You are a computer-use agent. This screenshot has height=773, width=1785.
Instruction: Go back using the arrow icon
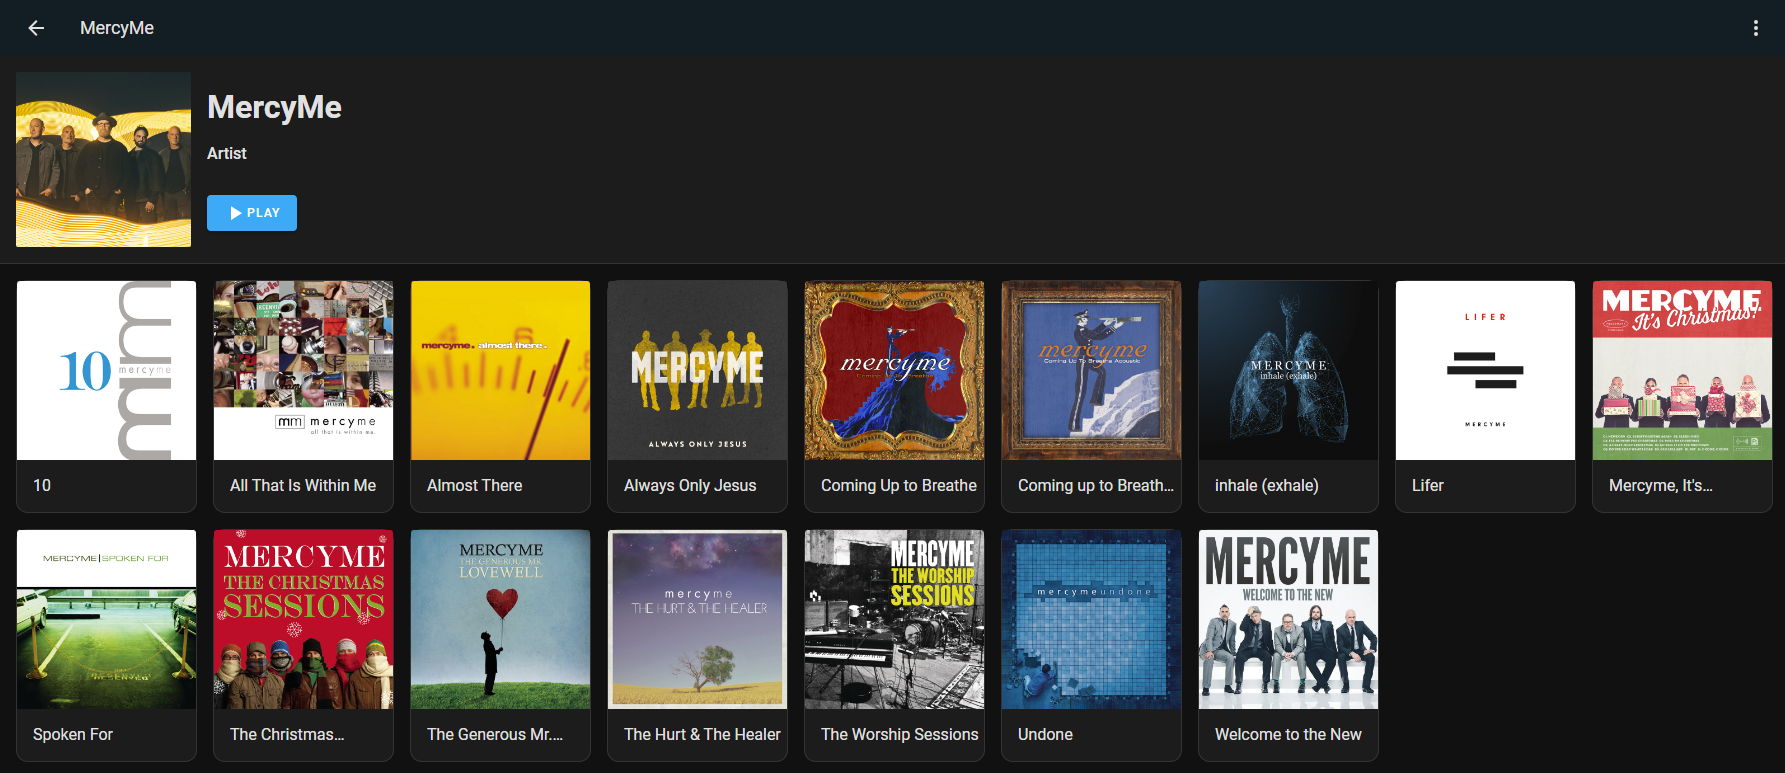[36, 28]
